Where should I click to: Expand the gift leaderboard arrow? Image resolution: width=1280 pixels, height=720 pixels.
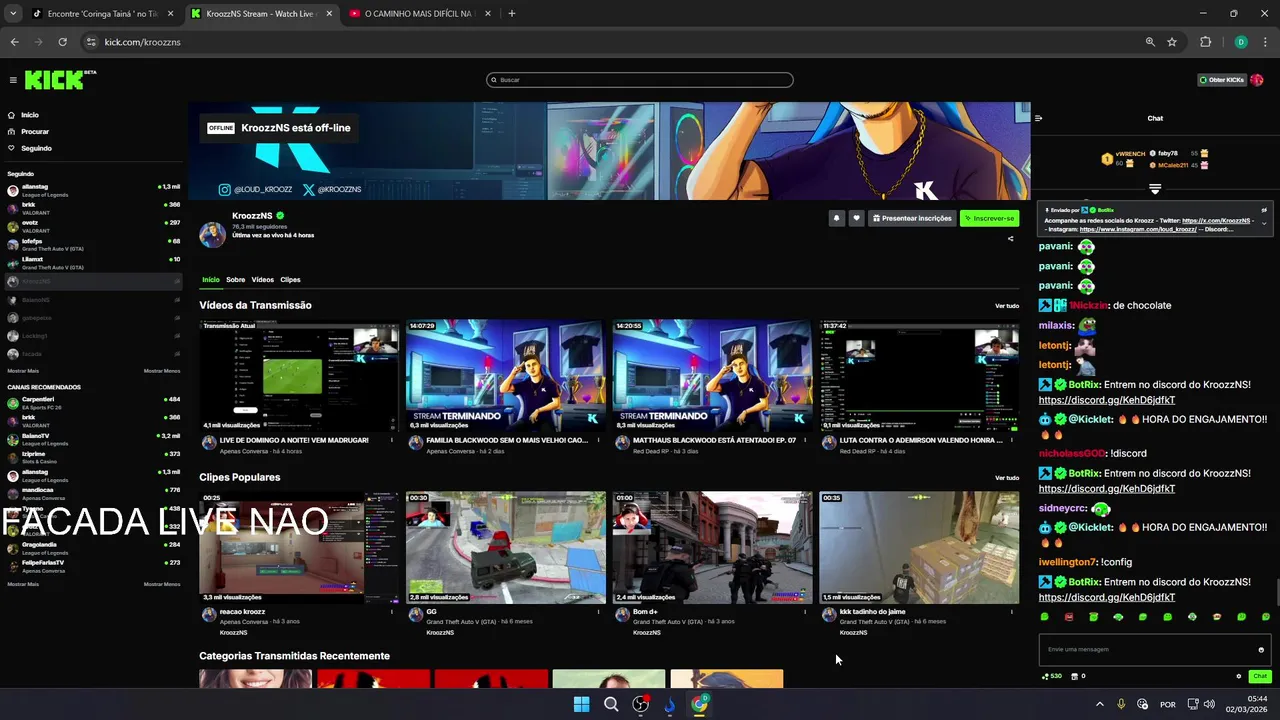click(x=1155, y=188)
